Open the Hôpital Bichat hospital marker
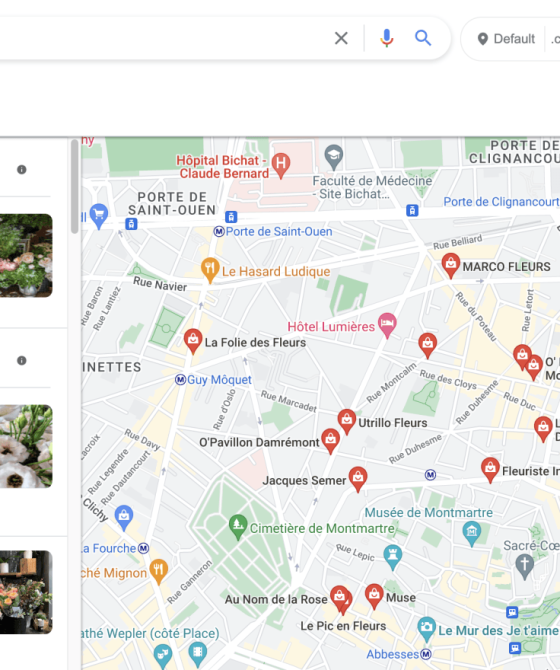The width and height of the screenshot is (560, 670). pos(281,165)
